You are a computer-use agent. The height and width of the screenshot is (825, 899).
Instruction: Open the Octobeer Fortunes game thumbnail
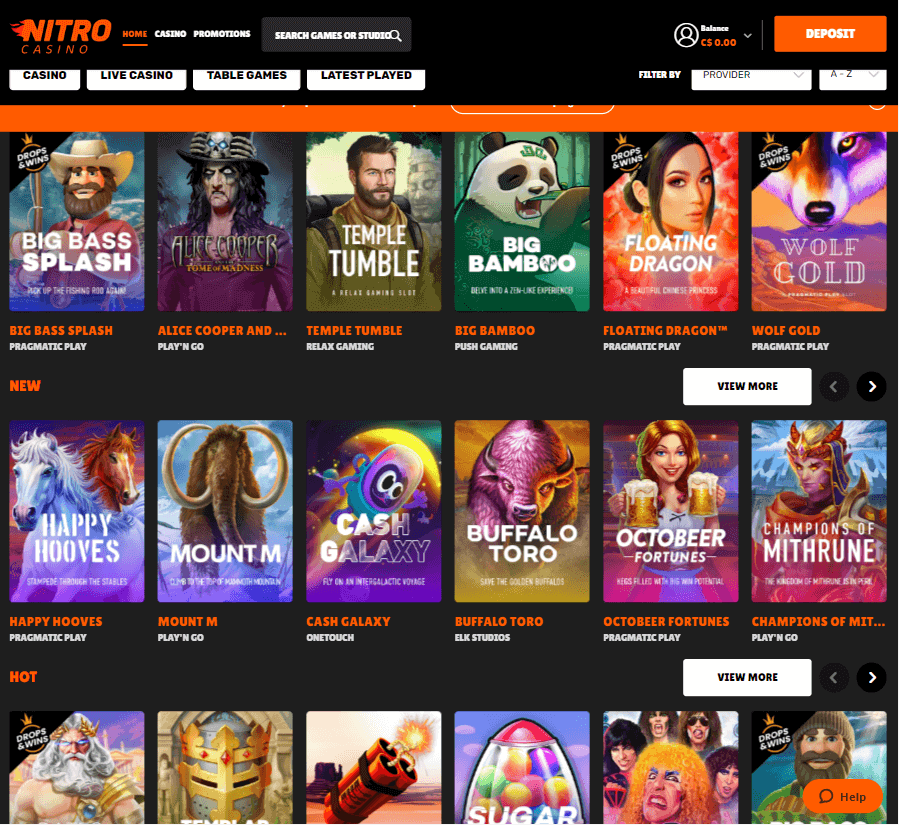[x=671, y=511]
